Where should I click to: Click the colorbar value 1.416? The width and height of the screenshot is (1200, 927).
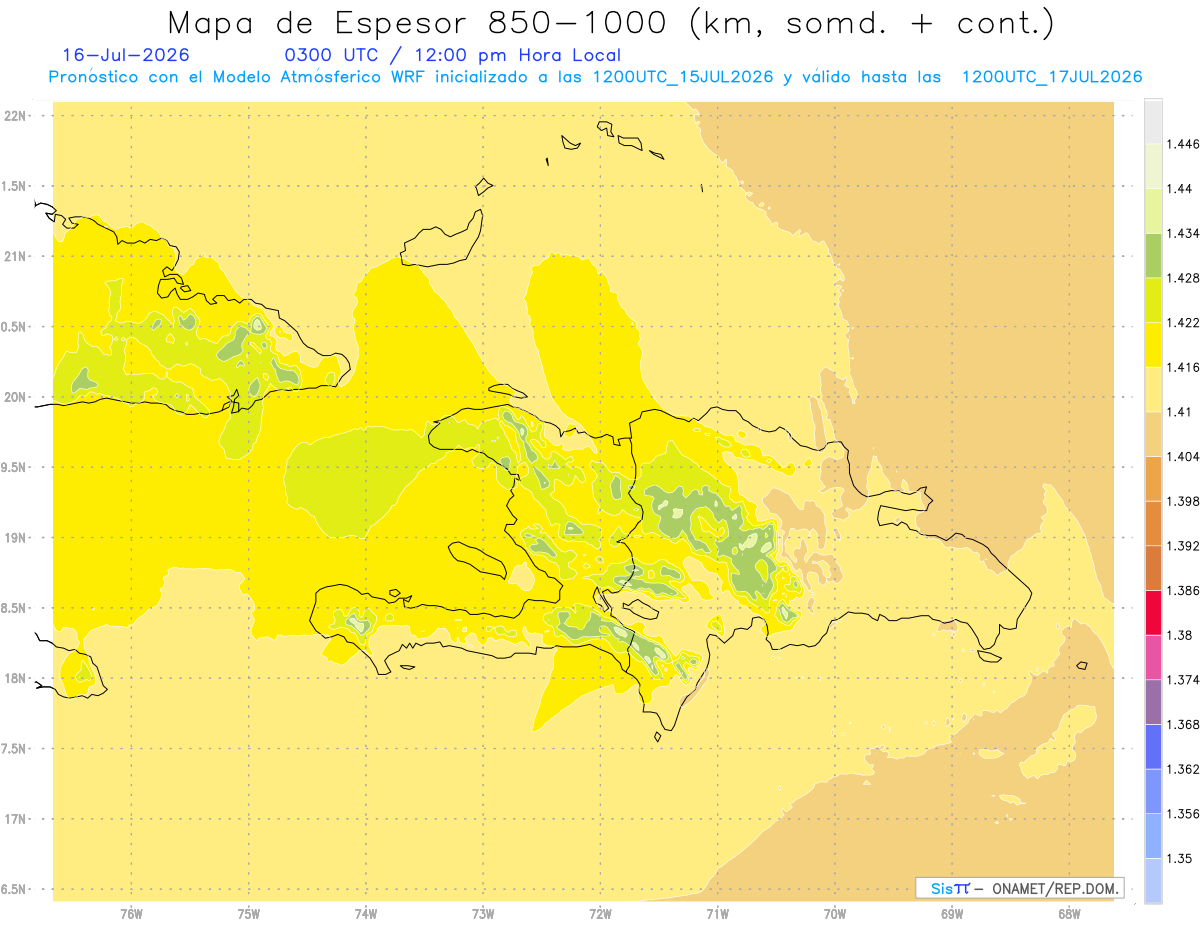coord(1185,367)
